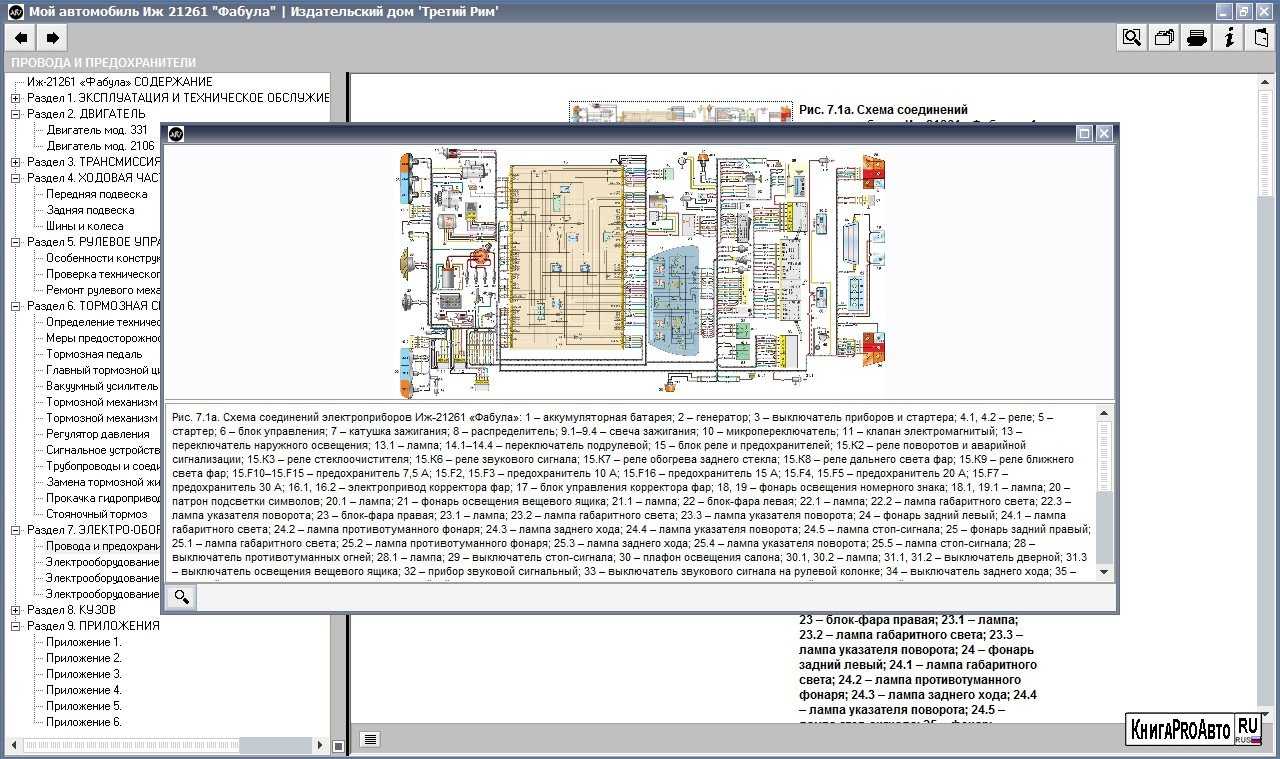Exit the program via the door icon
Screen dimensions: 1280x759
point(1261,38)
